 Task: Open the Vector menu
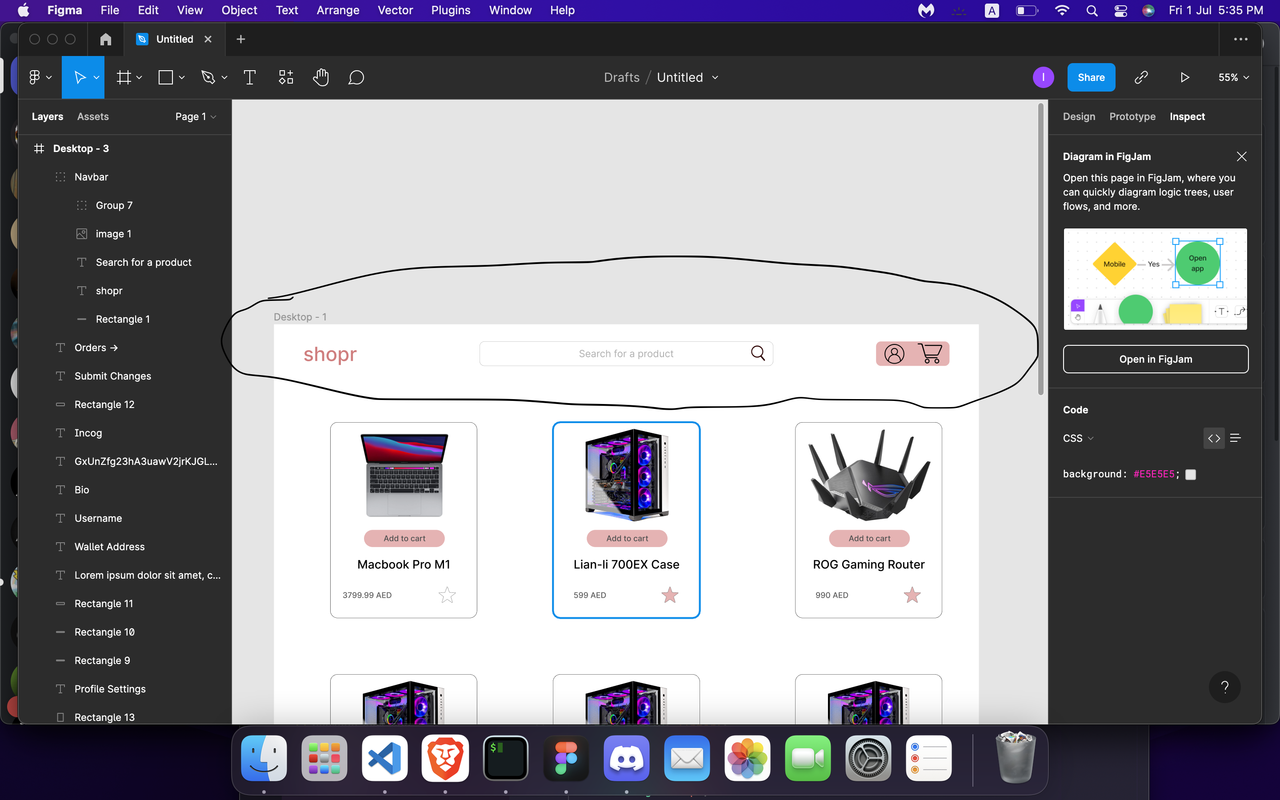(x=395, y=10)
